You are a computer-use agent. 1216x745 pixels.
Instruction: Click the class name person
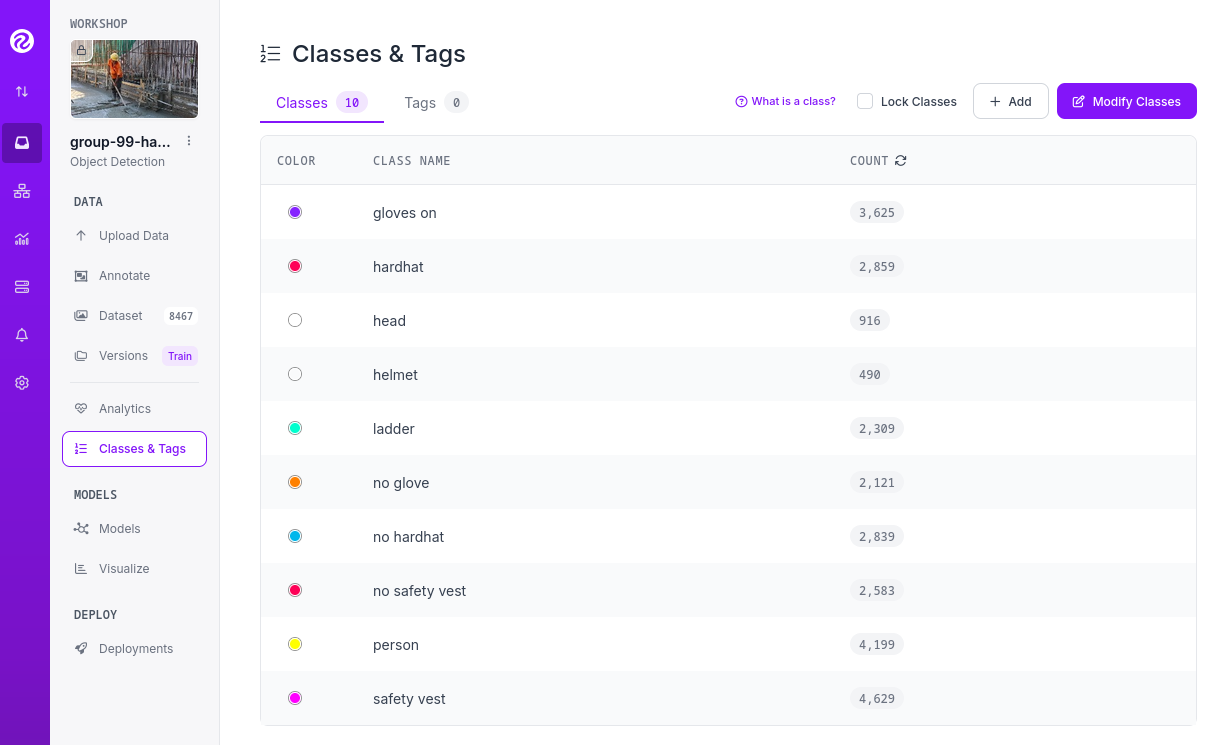(x=396, y=645)
